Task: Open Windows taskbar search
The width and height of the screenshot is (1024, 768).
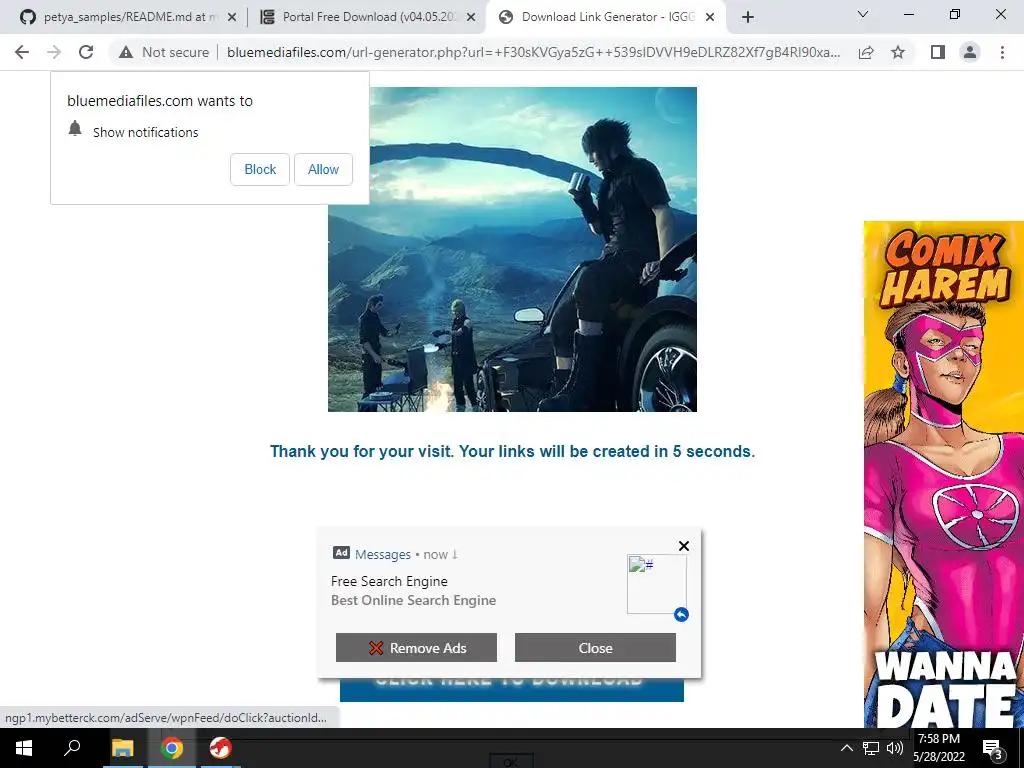Action: click(x=72, y=748)
